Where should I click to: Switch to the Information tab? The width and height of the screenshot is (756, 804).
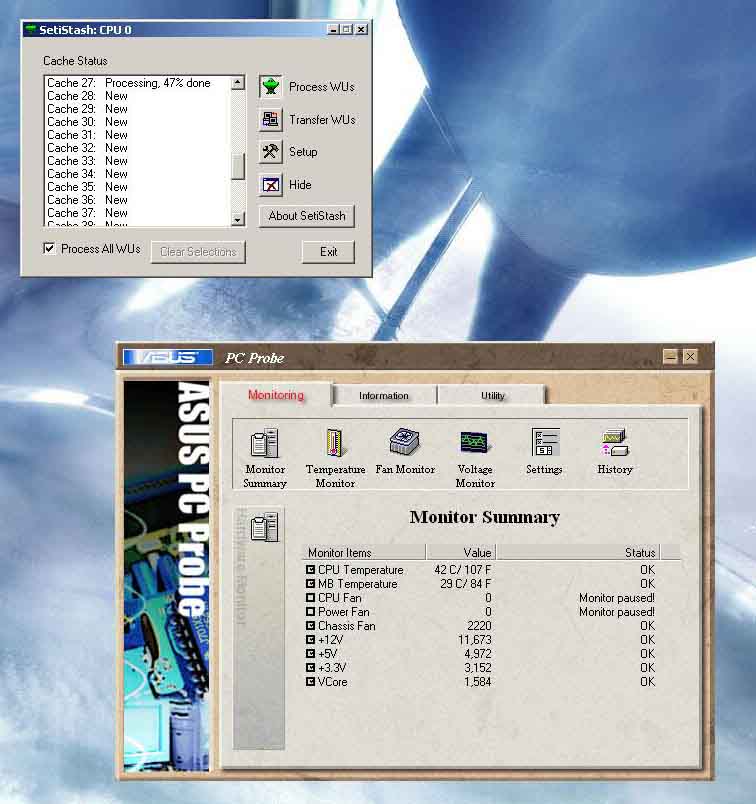[x=384, y=396]
